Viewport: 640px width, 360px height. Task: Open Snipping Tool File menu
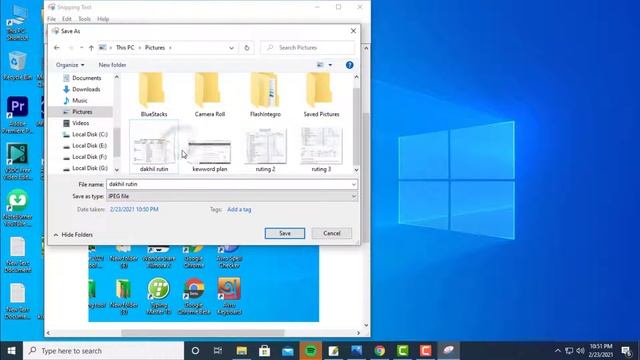[51, 19]
